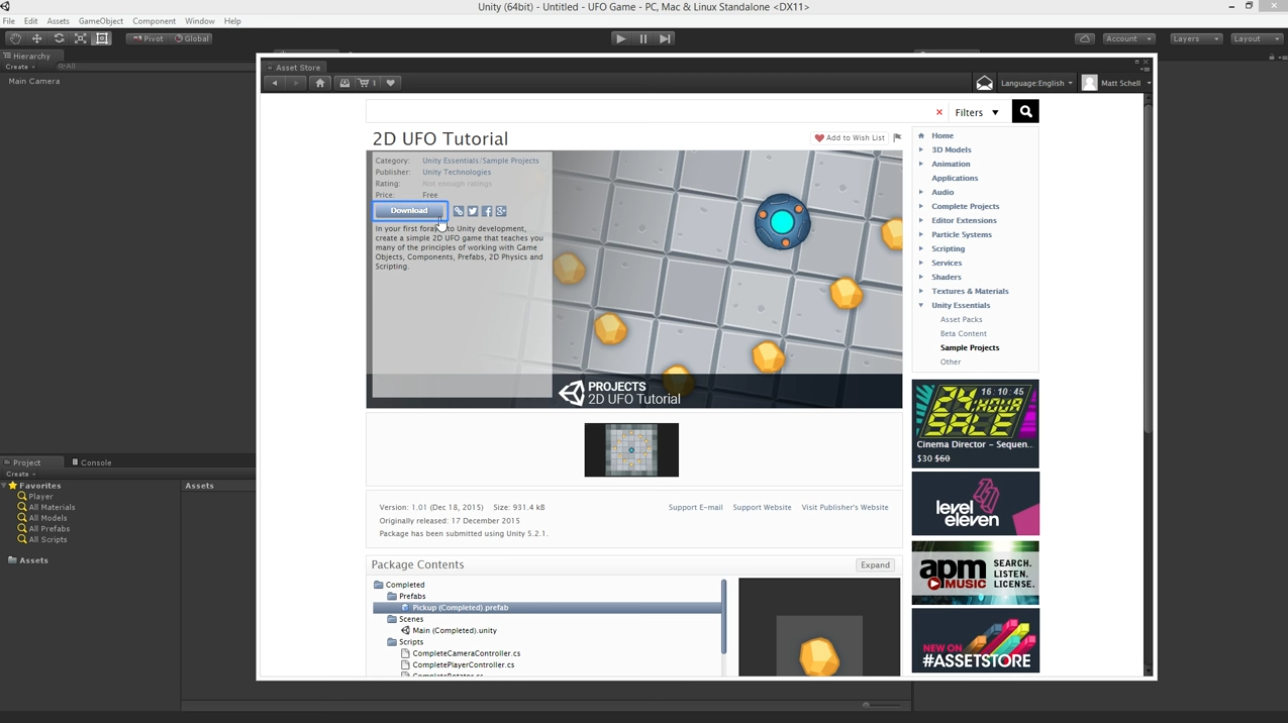
Task: Open the Asset Store wish list heart
Action: coord(391,83)
